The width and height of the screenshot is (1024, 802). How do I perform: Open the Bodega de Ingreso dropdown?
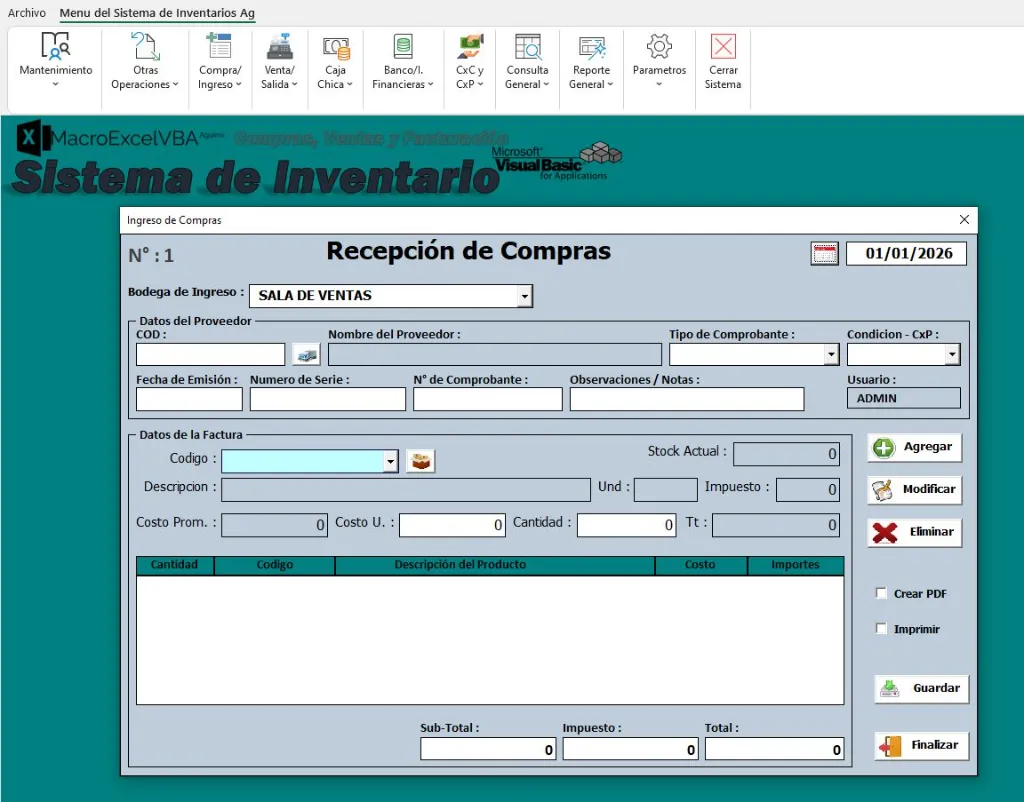tap(524, 296)
